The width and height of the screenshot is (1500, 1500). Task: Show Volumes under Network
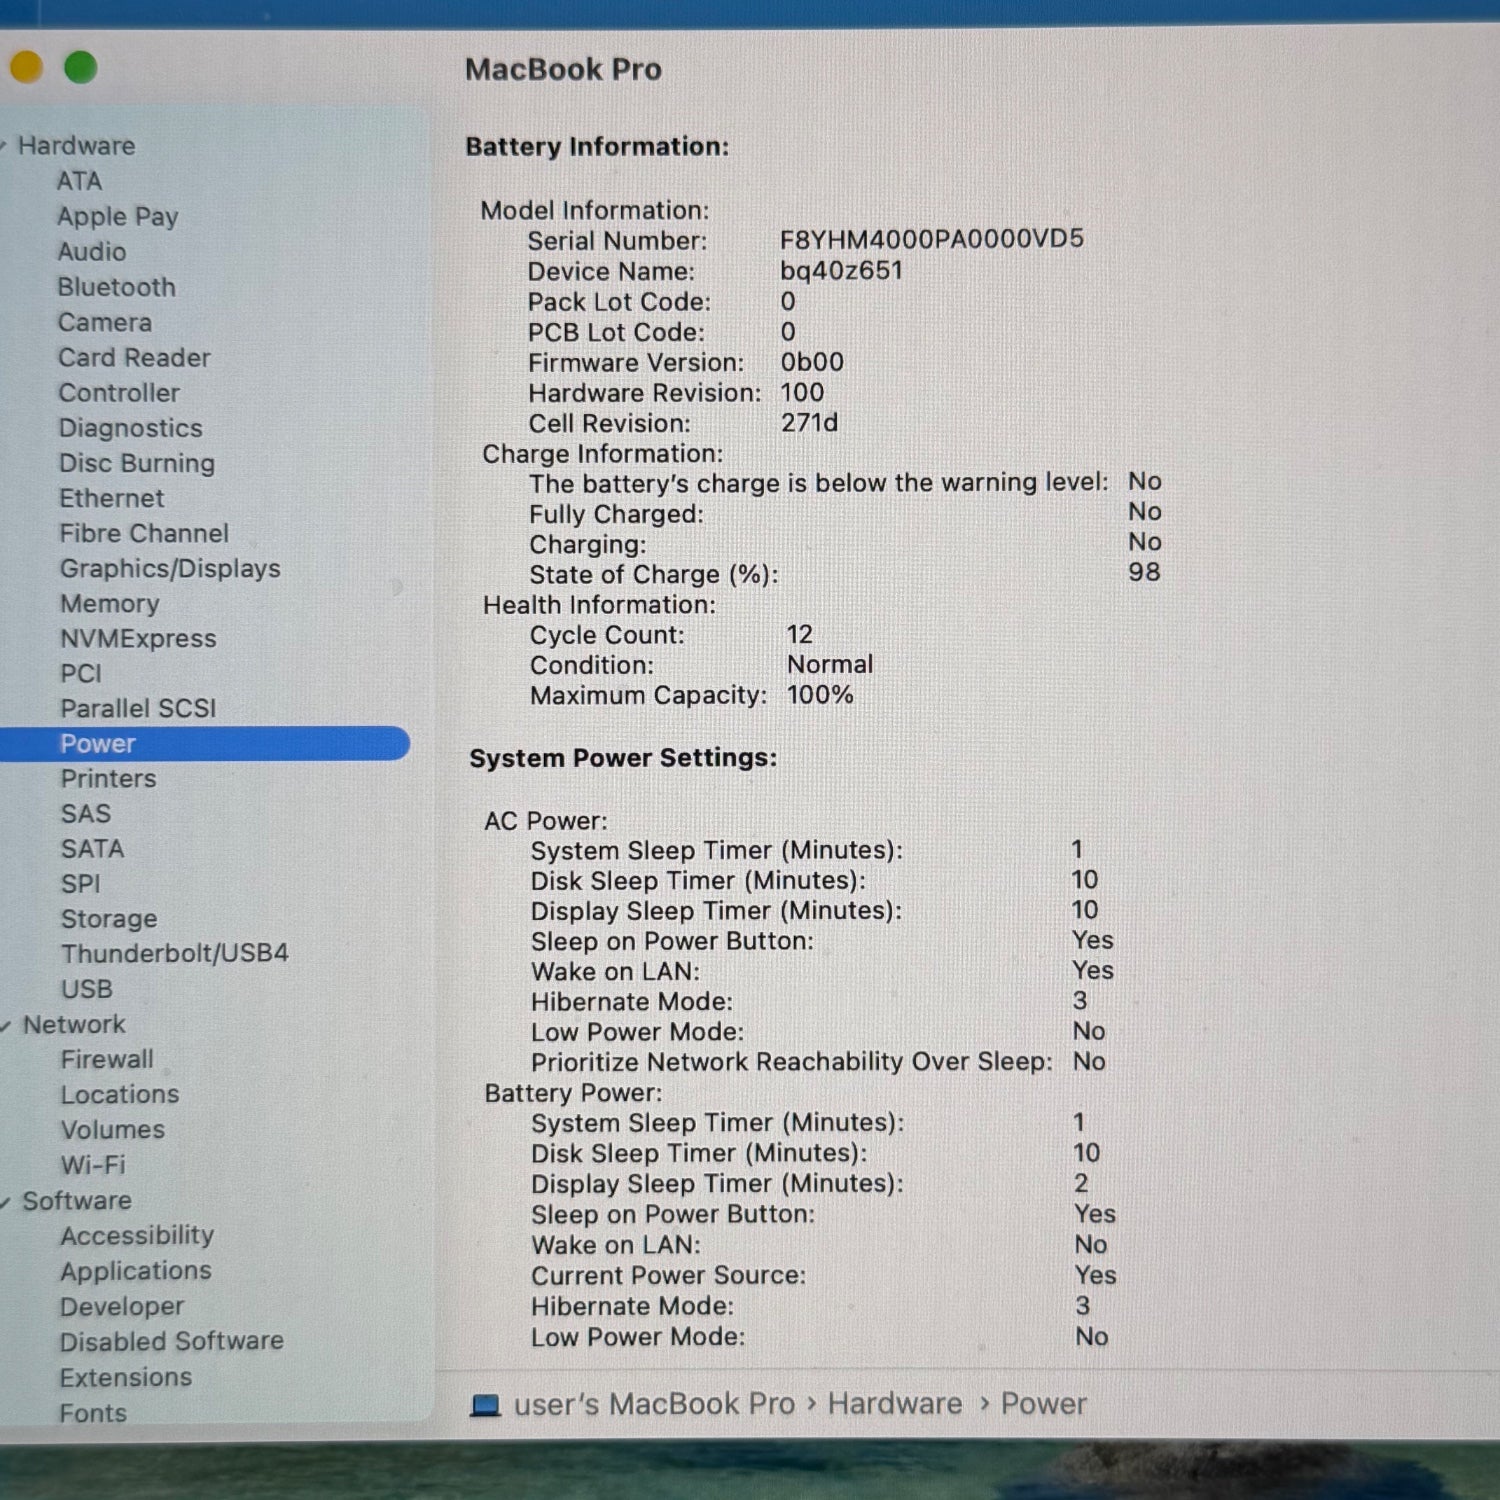point(113,1130)
